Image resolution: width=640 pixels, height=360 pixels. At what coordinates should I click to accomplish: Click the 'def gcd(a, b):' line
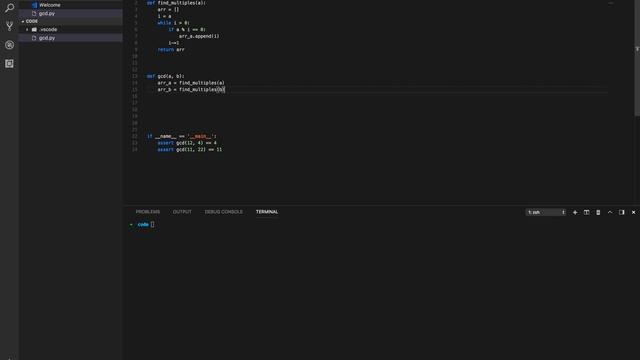165,76
